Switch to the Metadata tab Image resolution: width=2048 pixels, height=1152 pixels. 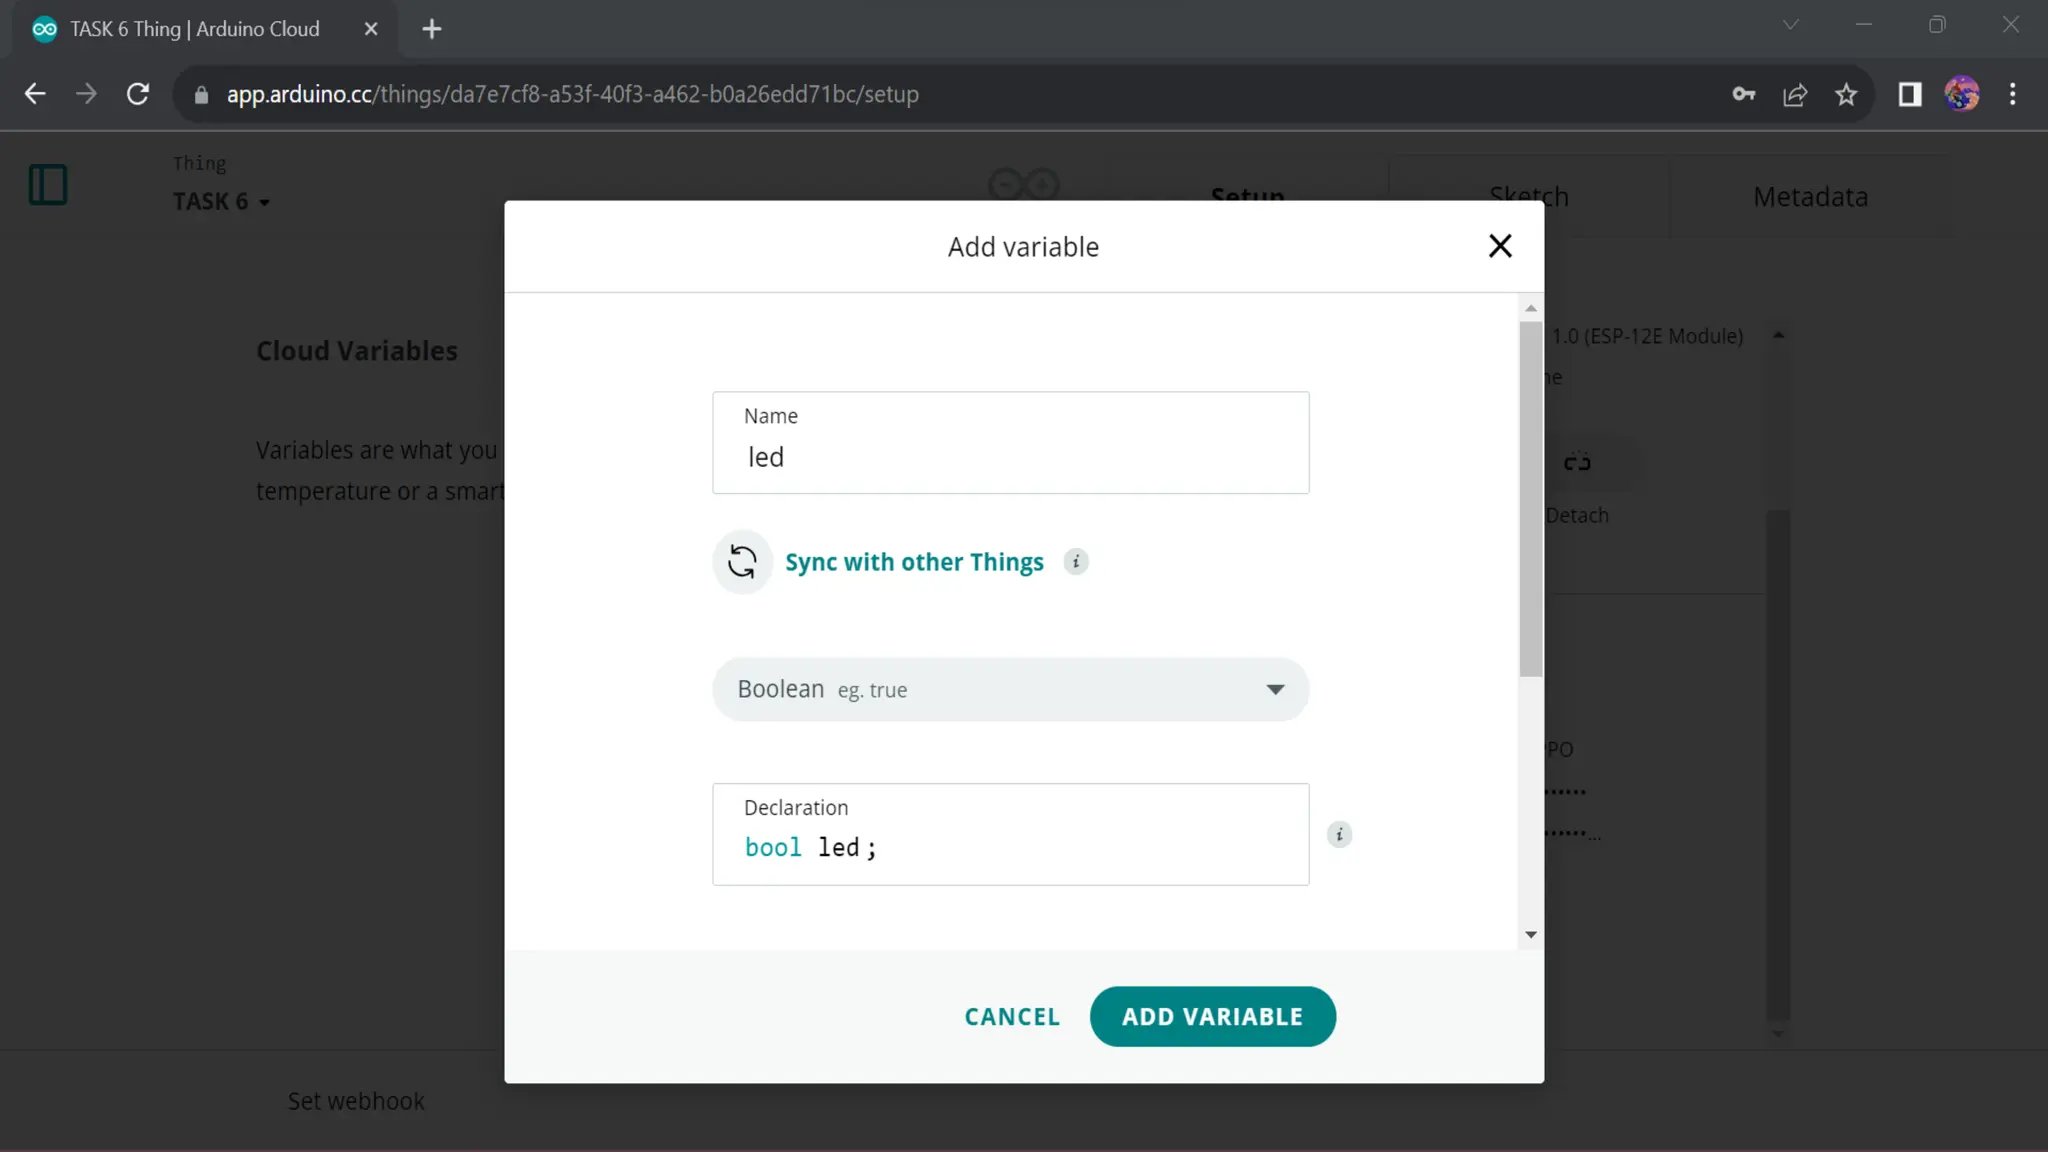(1810, 197)
